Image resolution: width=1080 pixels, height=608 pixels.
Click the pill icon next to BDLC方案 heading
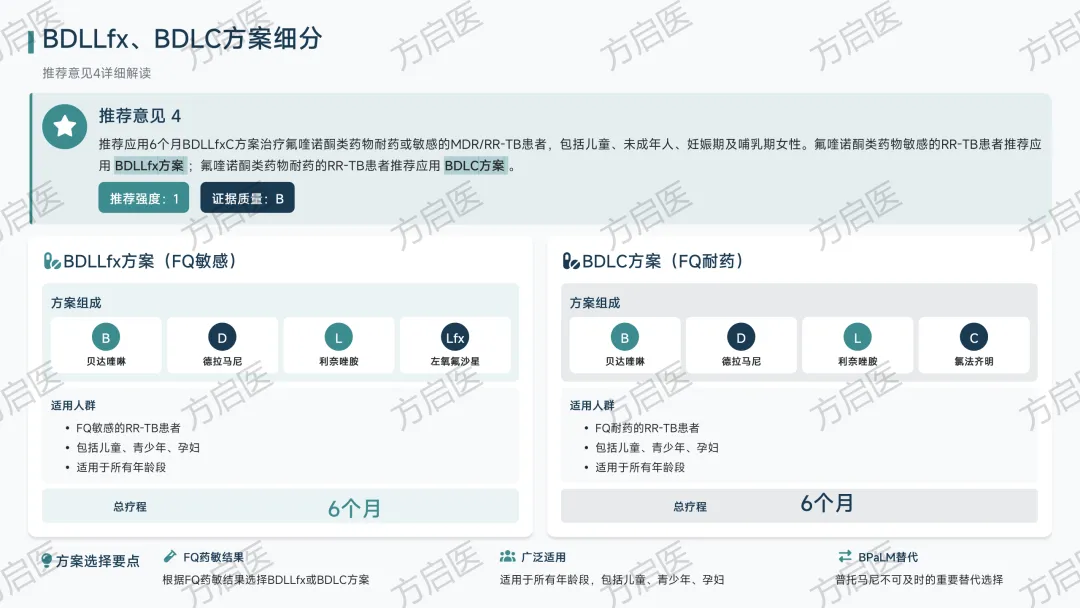(x=571, y=262)
